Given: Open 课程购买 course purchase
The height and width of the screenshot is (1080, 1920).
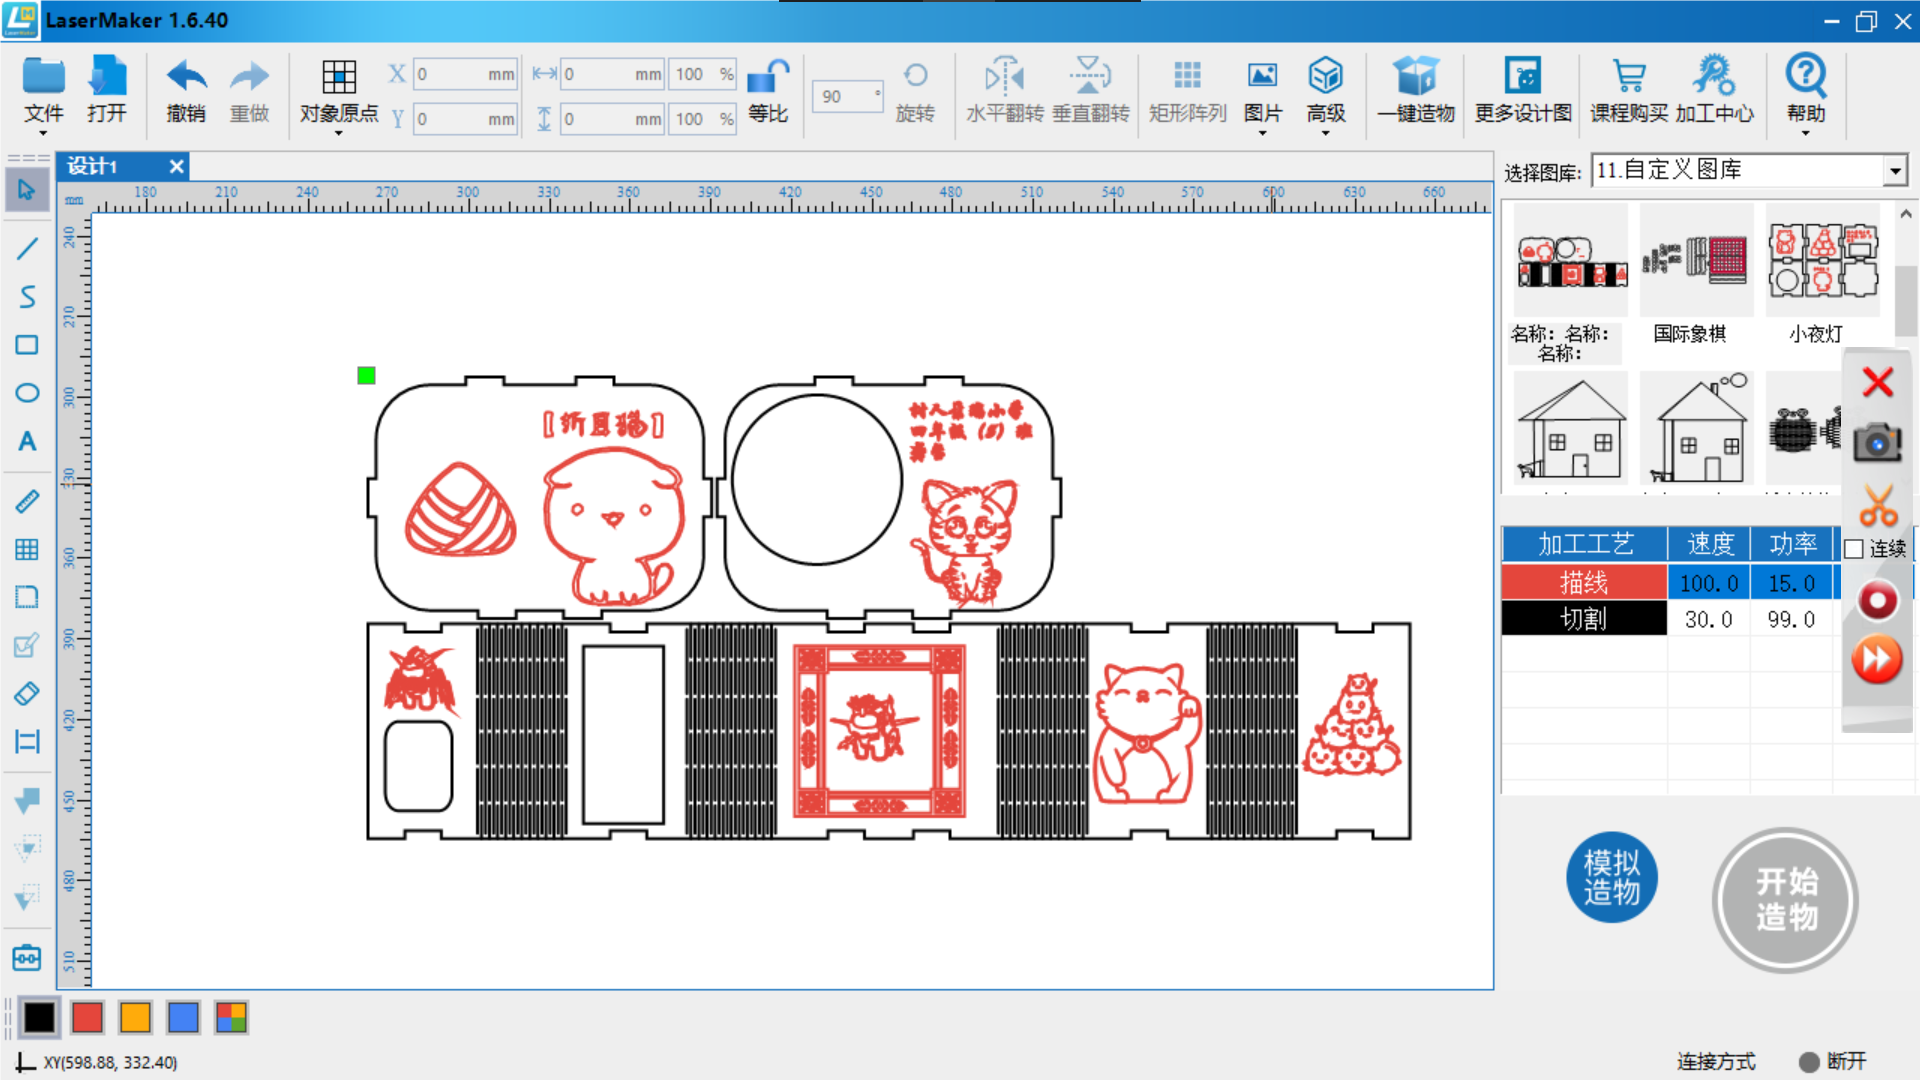Looking at the screenshot, I should (x=1629, y=91).
